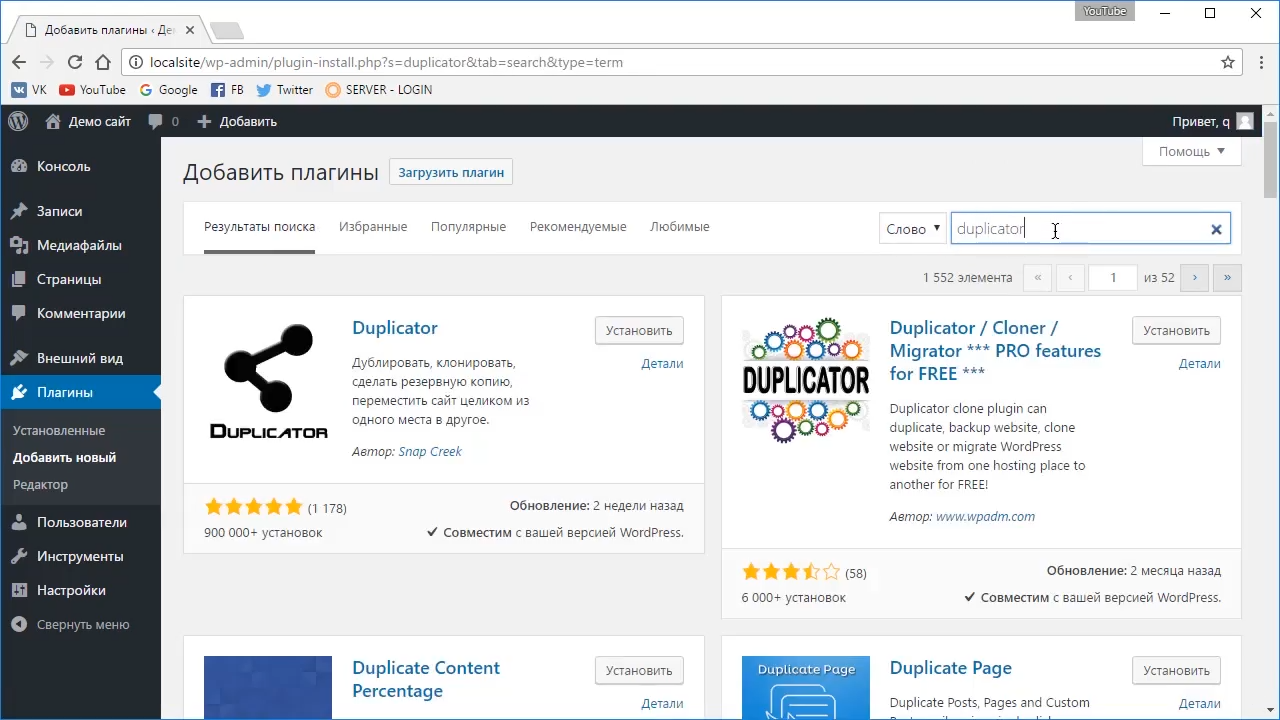
Task: Open Настройки in the admin sidebar
Action: pyautogui.click(x=71, y=590)
